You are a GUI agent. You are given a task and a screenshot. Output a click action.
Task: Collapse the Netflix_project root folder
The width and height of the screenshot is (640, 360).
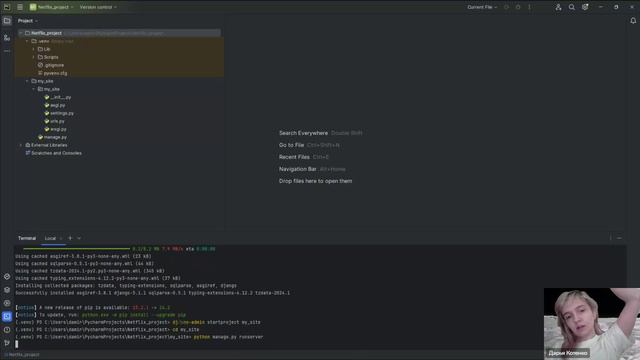tap(20, 33)
